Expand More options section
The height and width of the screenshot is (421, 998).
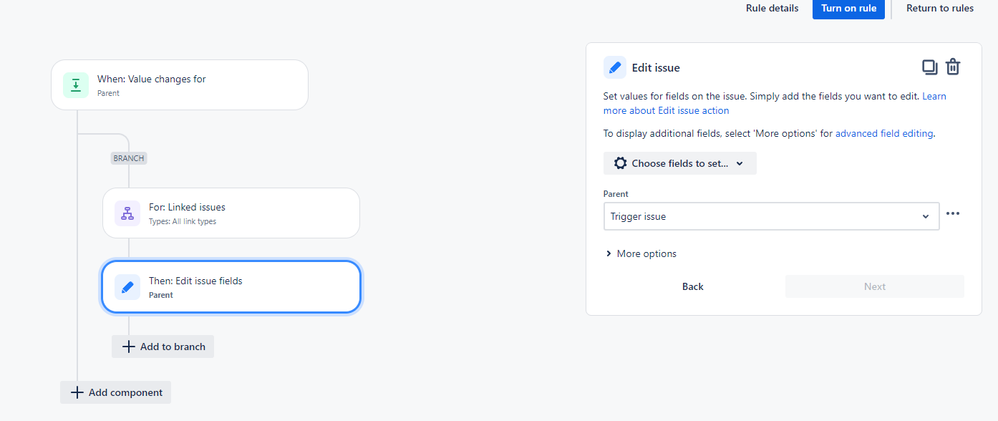(642, 253)
